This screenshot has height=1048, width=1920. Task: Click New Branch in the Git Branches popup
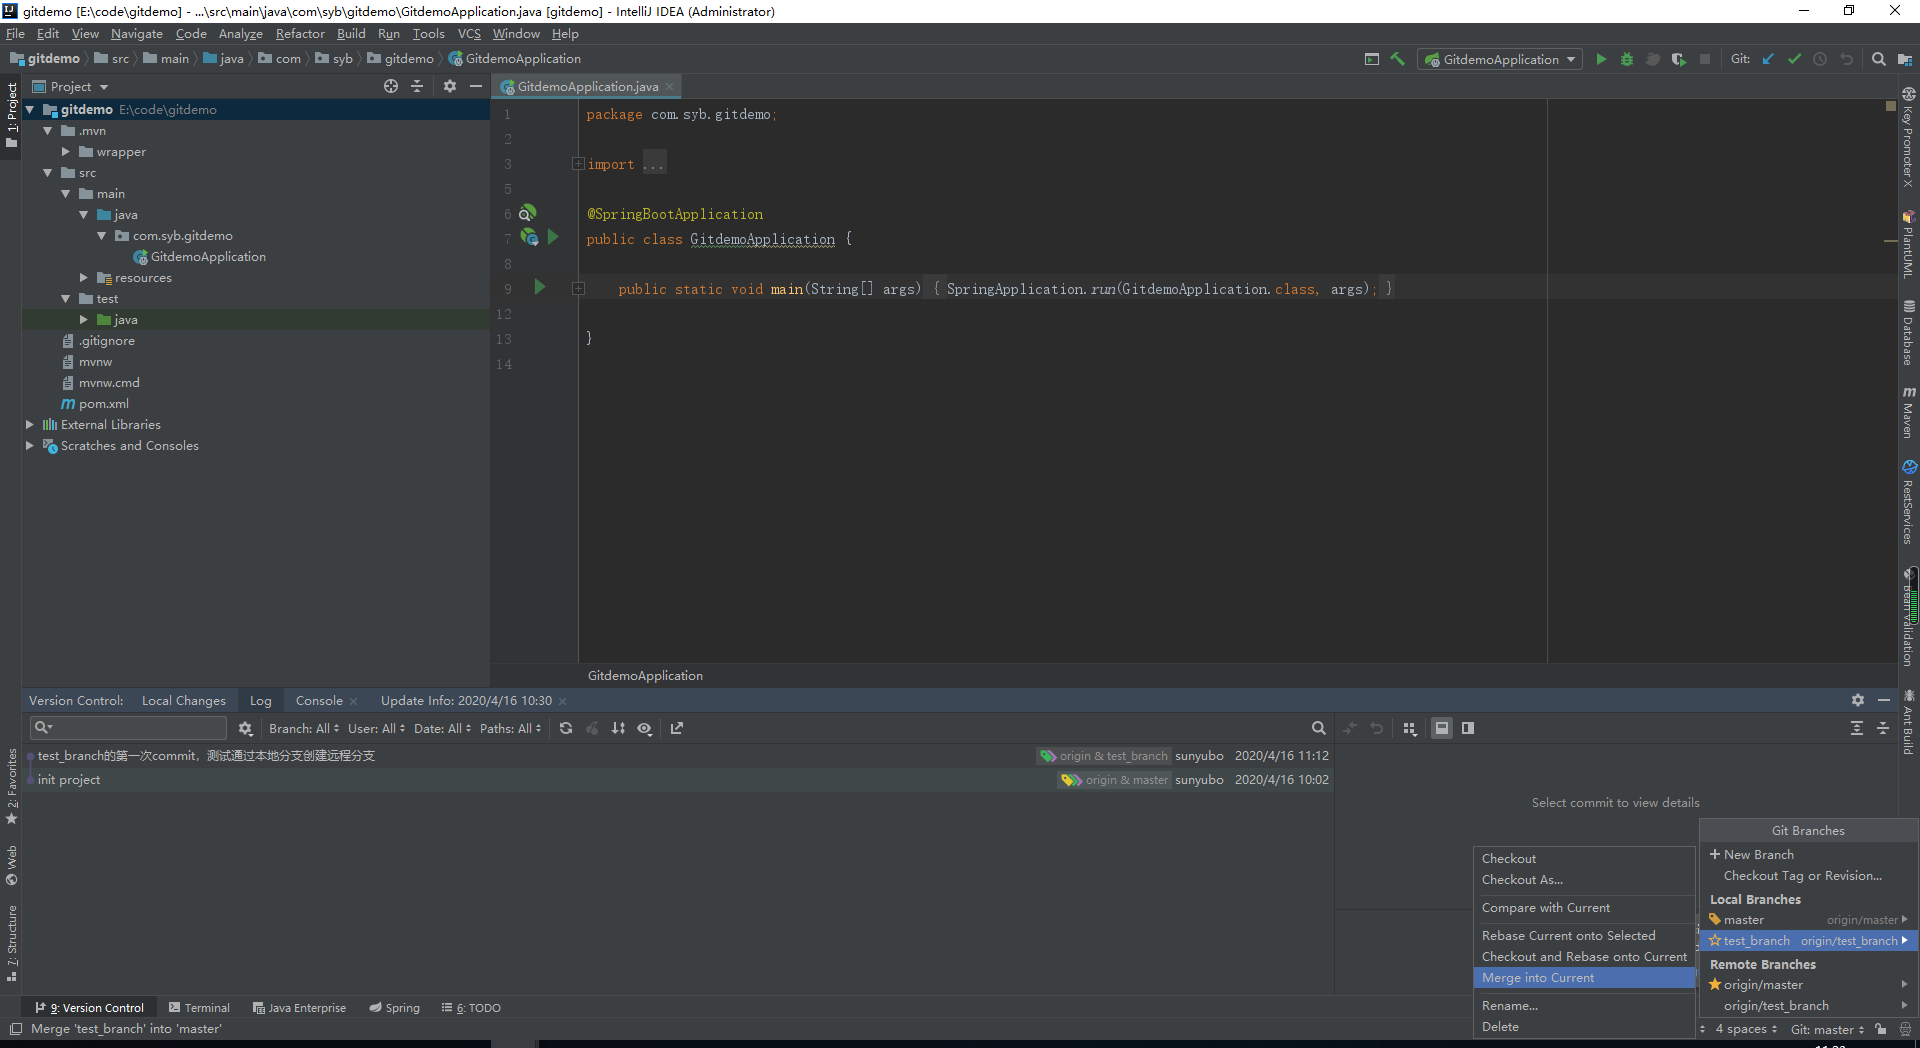pyautogui.click(x=1808, y=854)
